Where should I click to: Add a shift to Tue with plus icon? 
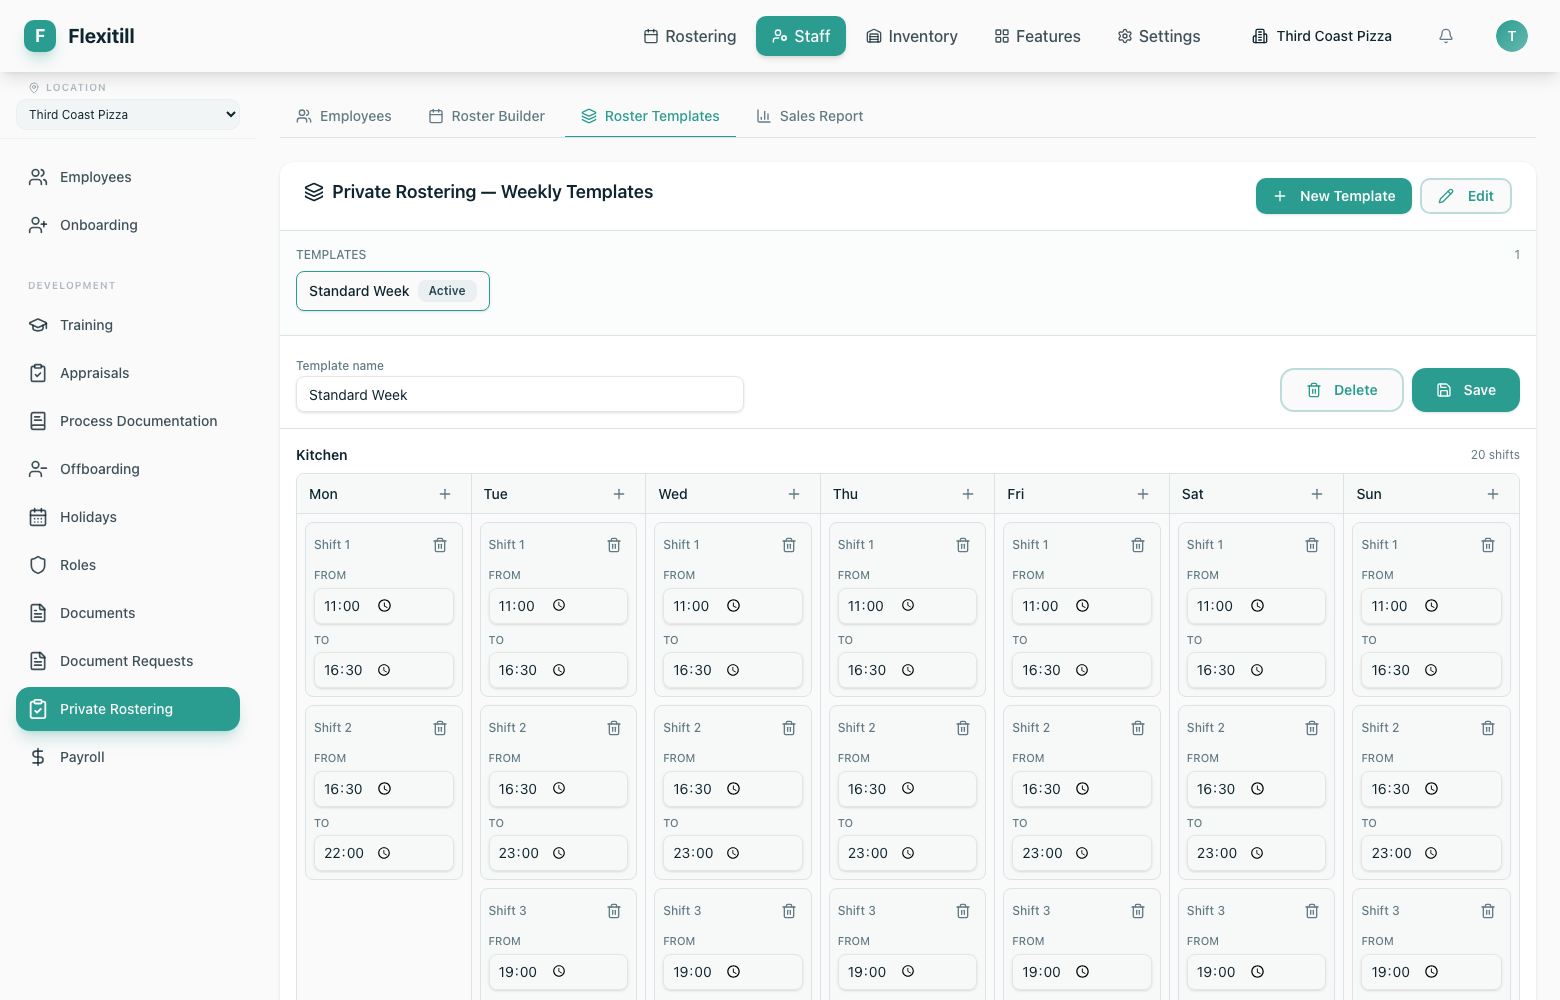619,494
